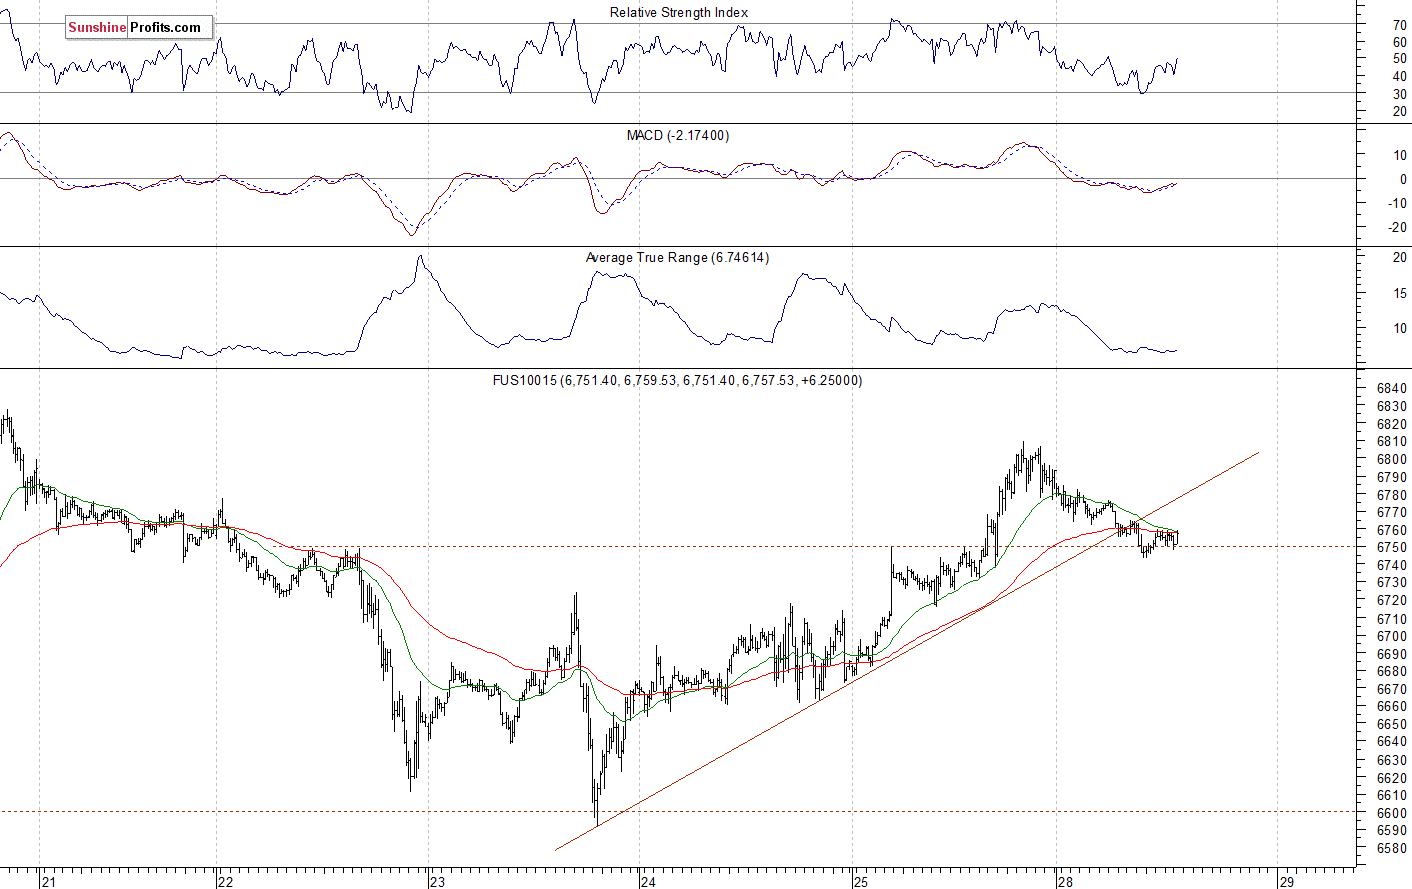Viewport: 1412px width, 889px height.
Task: Click the 6800 price axis label
Action: point(1392,459)
